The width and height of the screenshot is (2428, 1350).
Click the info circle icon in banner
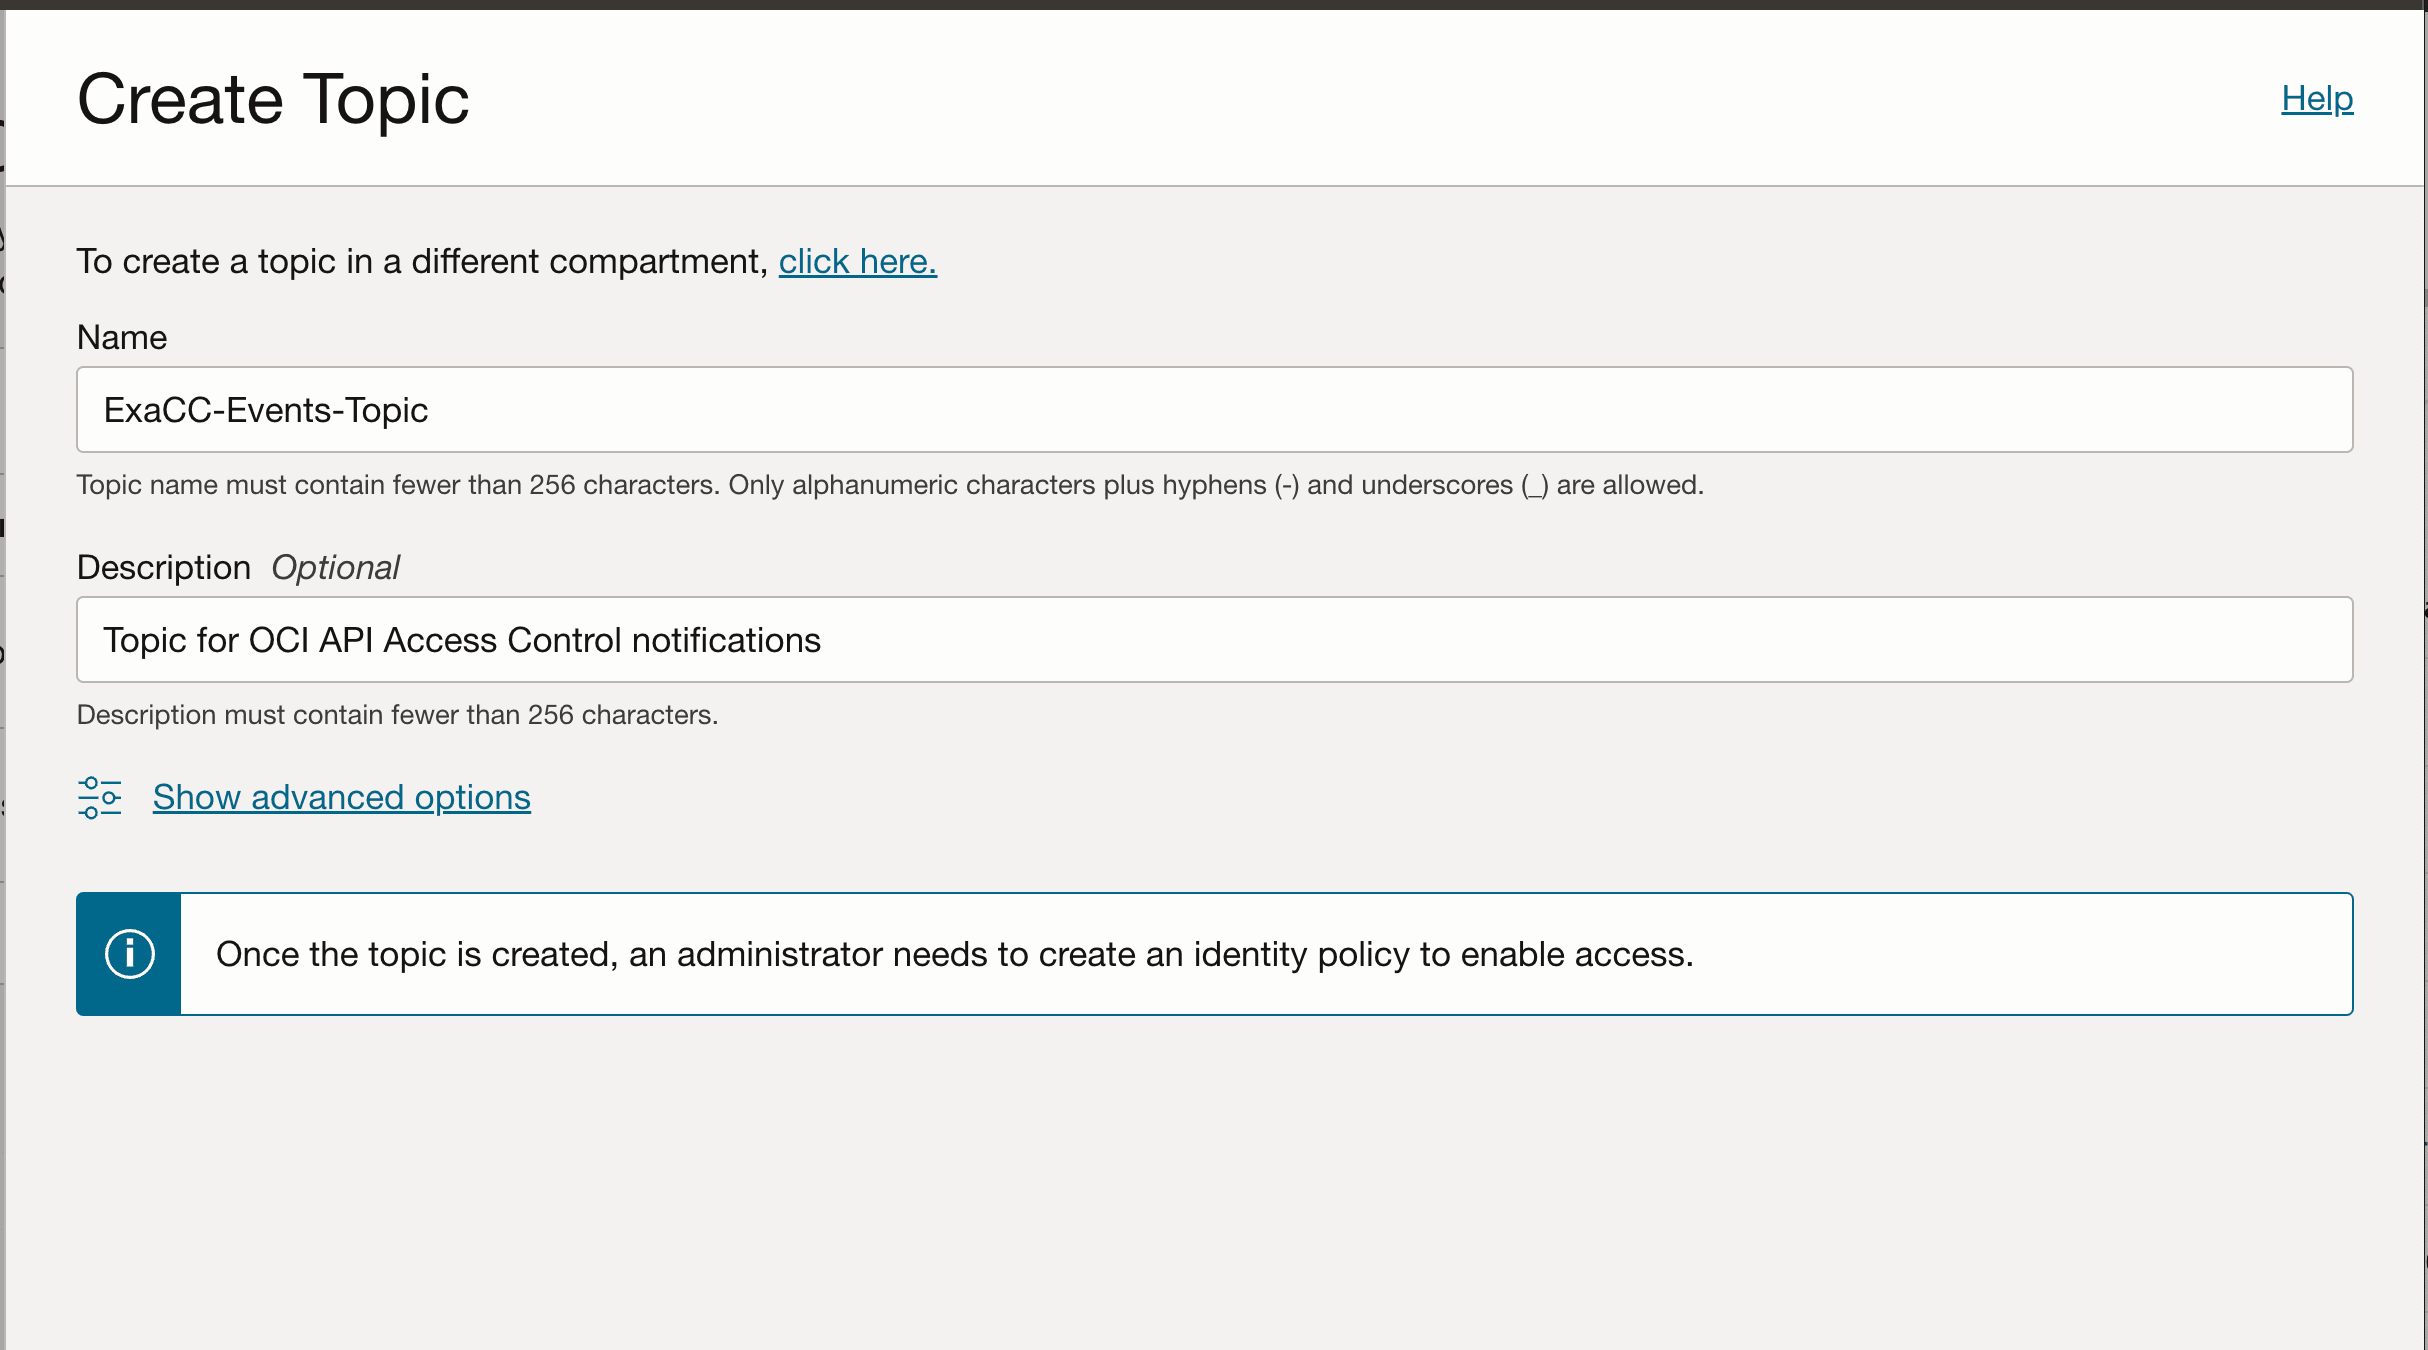(x=129, y=954)
